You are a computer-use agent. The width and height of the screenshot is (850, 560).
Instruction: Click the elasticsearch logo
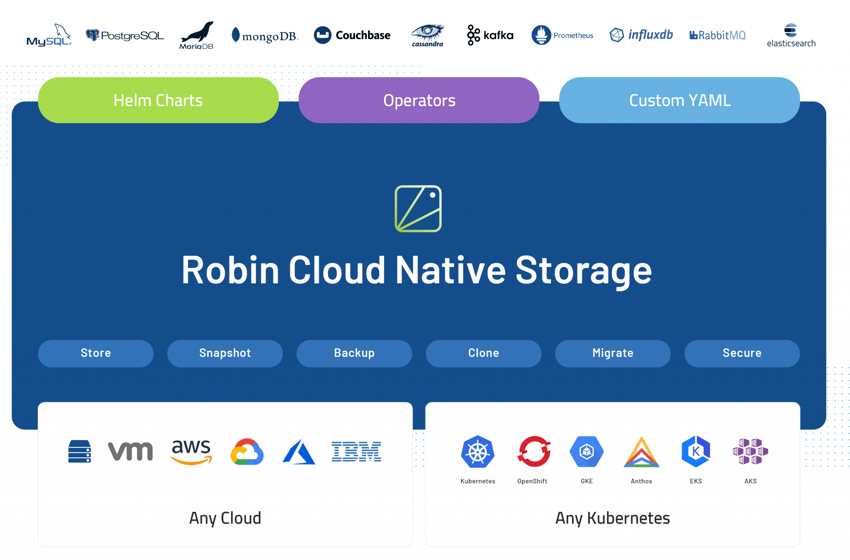(791, 36)
